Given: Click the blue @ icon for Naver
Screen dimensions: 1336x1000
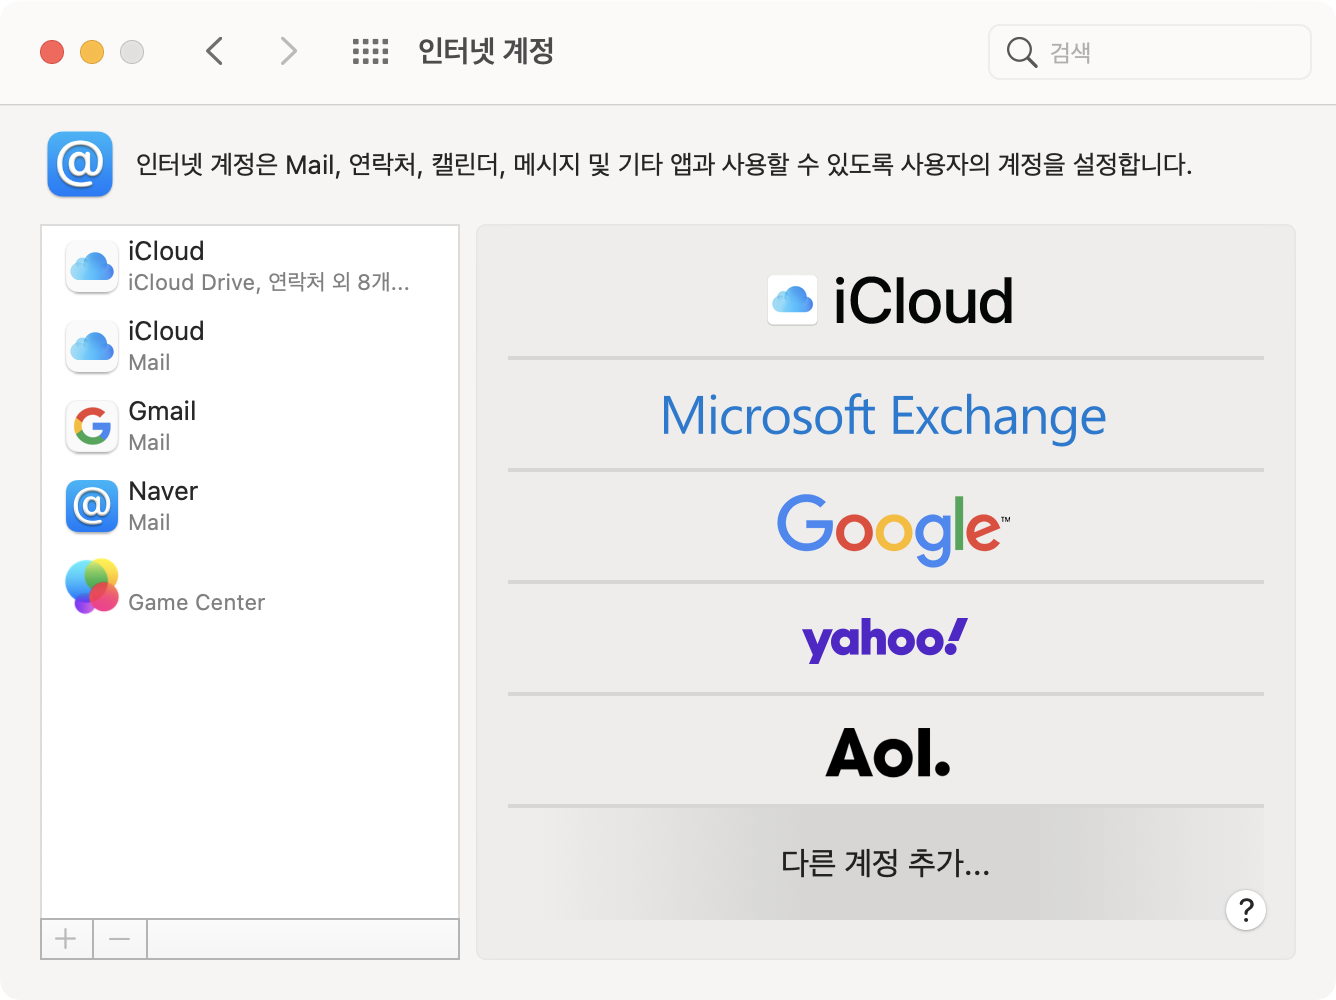Looking at the screenshot, I should pos(92,506).
